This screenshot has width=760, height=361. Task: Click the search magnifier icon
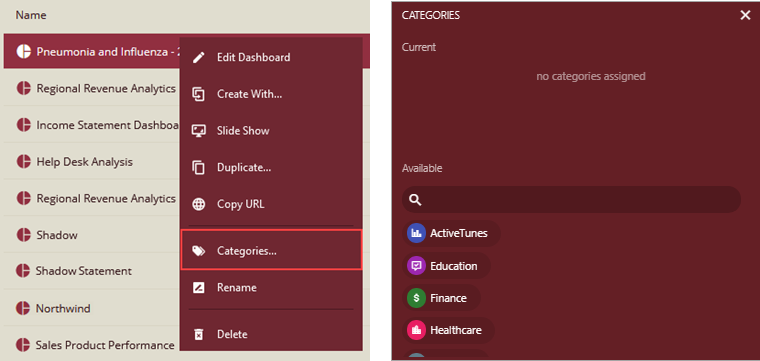(x=415, y=200)
